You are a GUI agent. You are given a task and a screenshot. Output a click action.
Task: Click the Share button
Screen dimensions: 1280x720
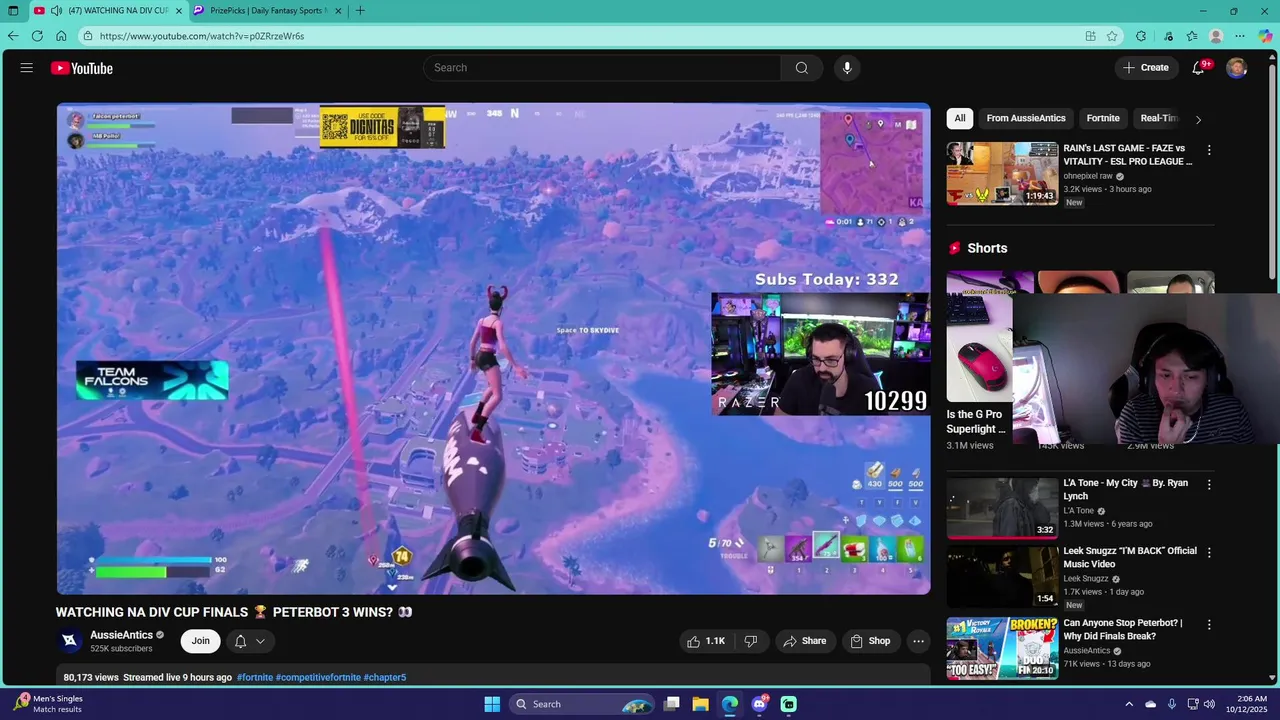click(x=805, y=641)
